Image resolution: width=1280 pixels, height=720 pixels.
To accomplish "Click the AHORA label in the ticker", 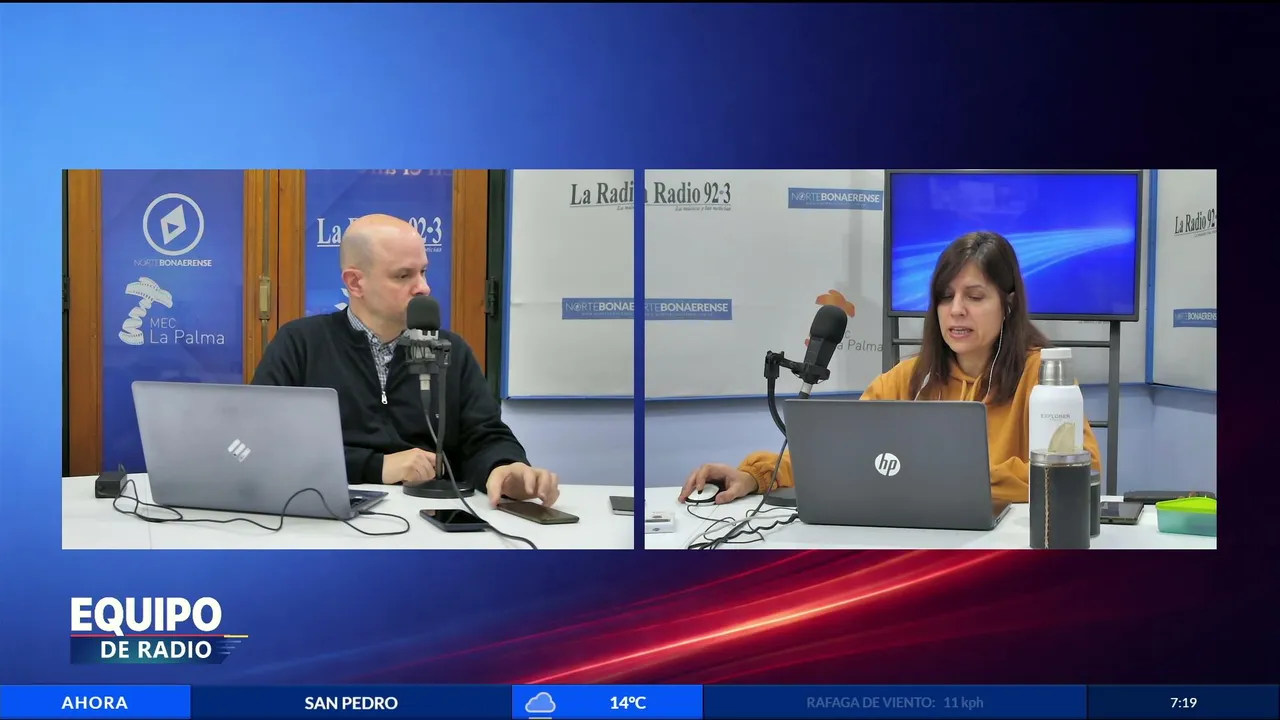I will (95, 703).
